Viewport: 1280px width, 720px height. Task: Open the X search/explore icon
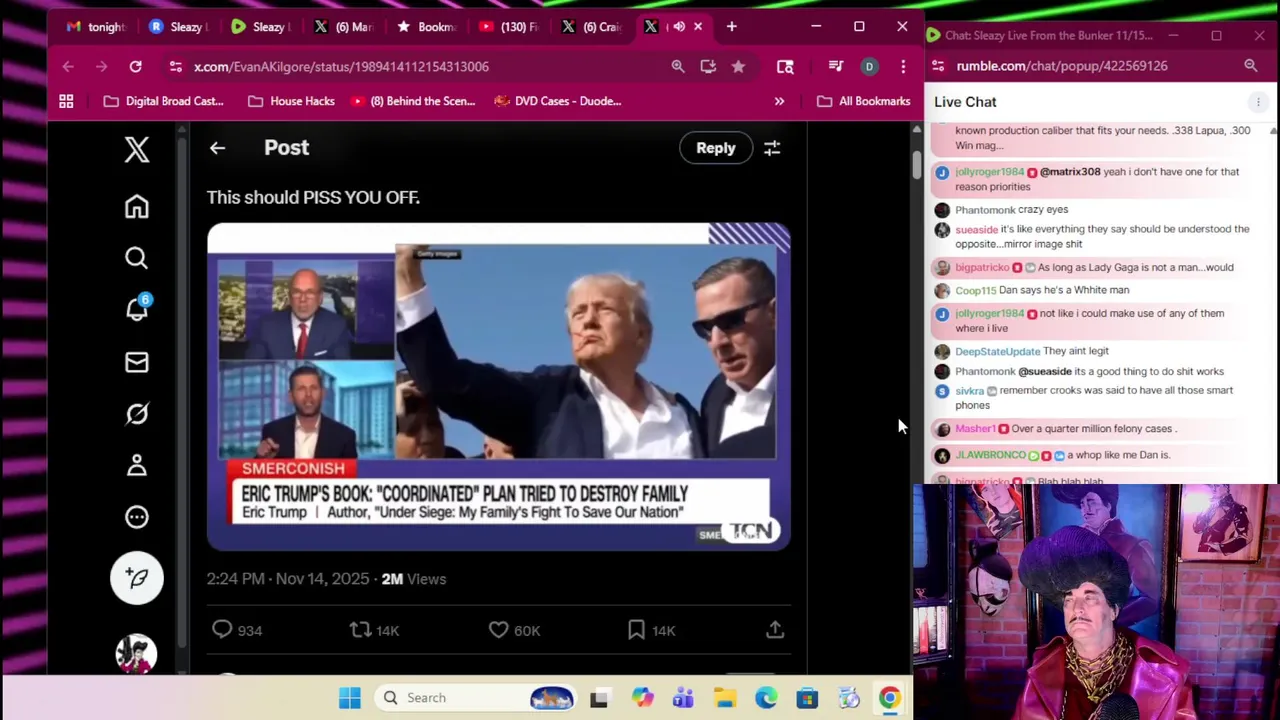tap(137, 258)
